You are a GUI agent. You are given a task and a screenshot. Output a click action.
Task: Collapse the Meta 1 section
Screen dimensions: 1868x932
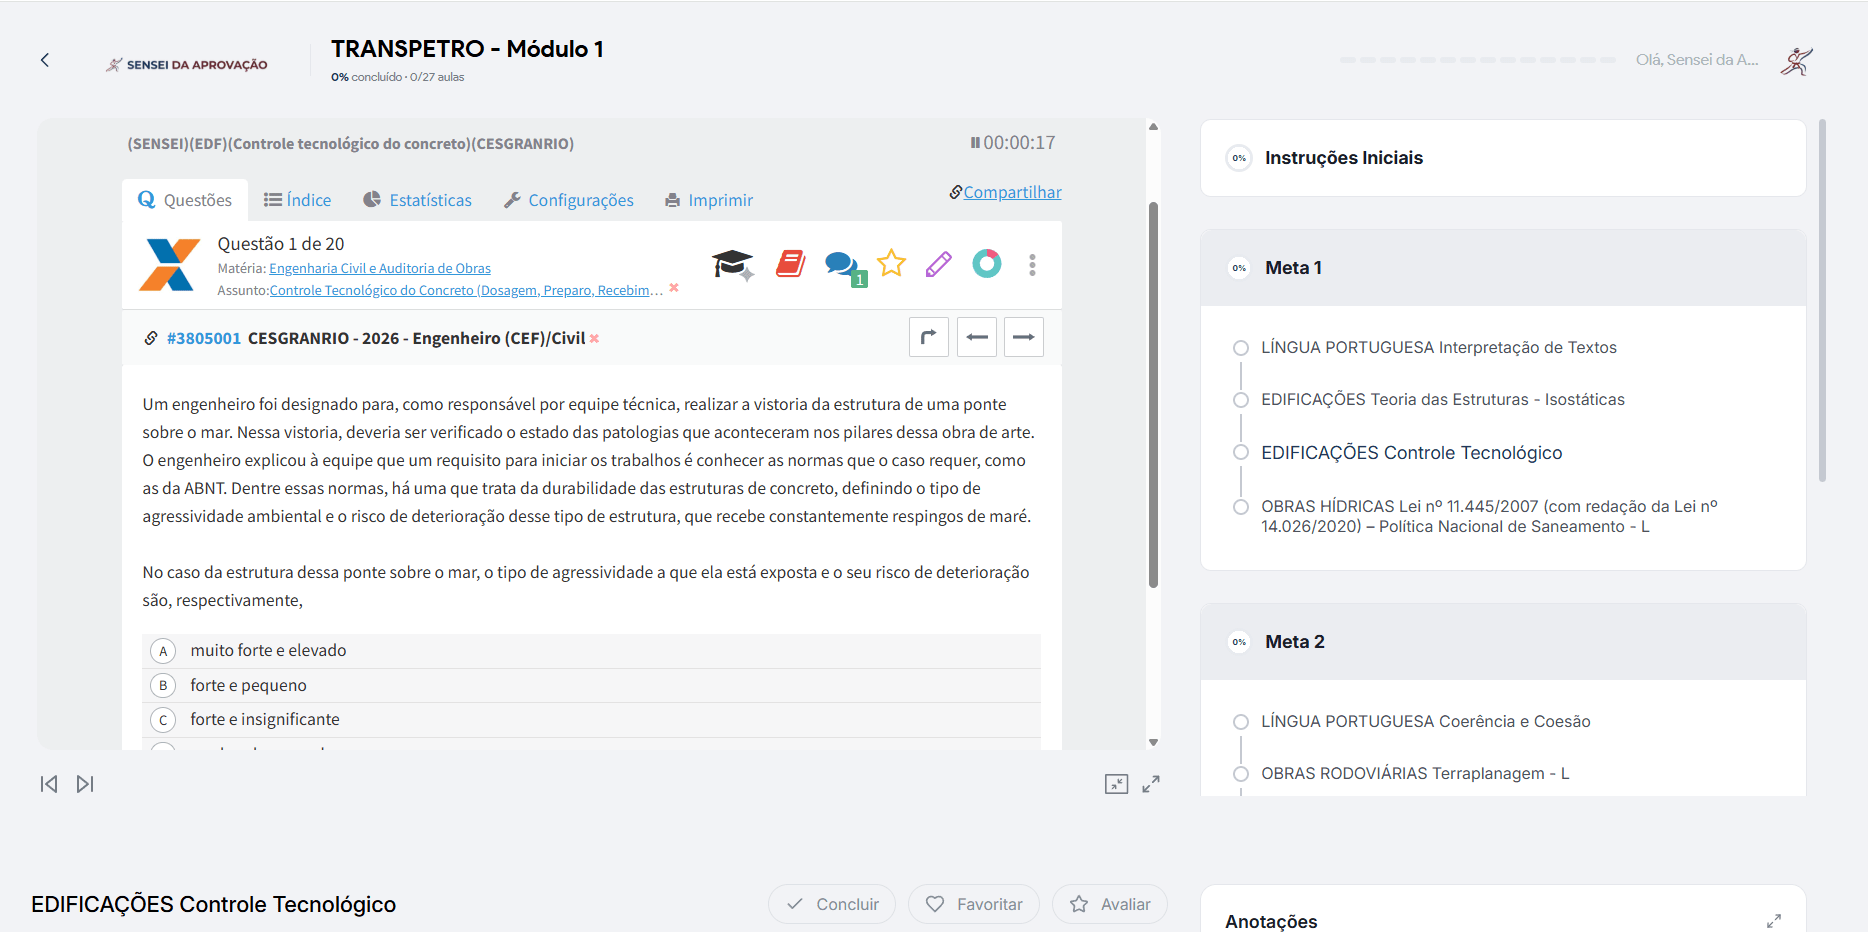pyautogui.click(x=1503, y=268)
